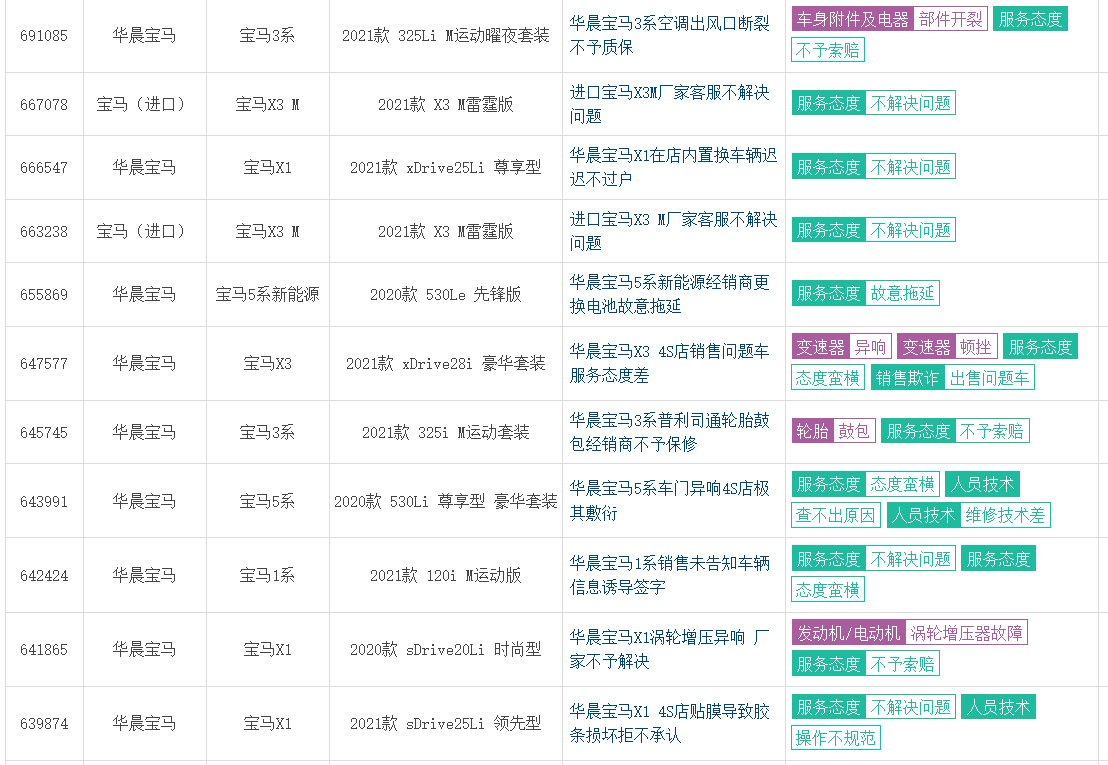
Task: Click complaint ID 639874
Action: 44,723
